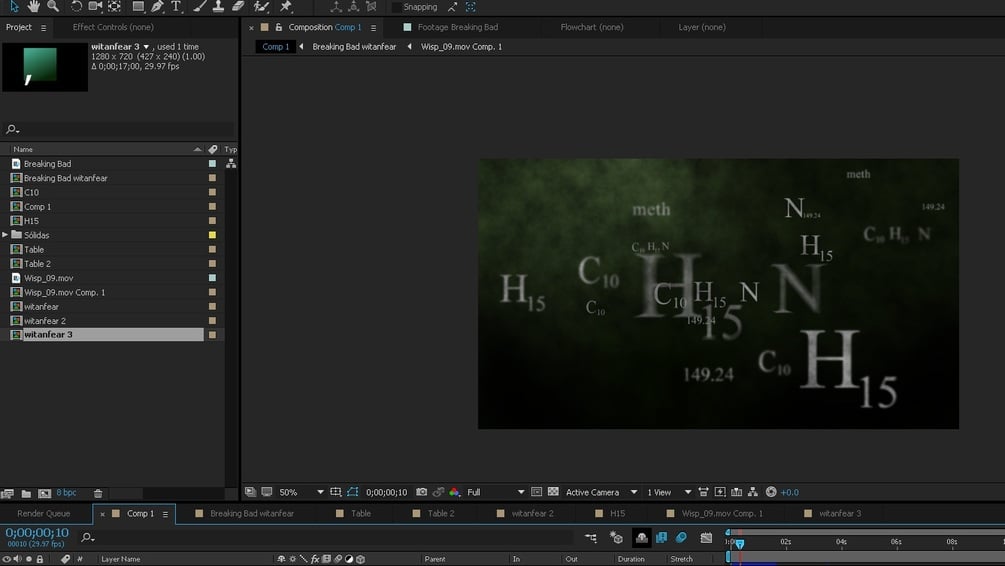Screen dimensions: 1005x566
Task: Select the Puppet Pin tool
Action: [x=286, y=6]
